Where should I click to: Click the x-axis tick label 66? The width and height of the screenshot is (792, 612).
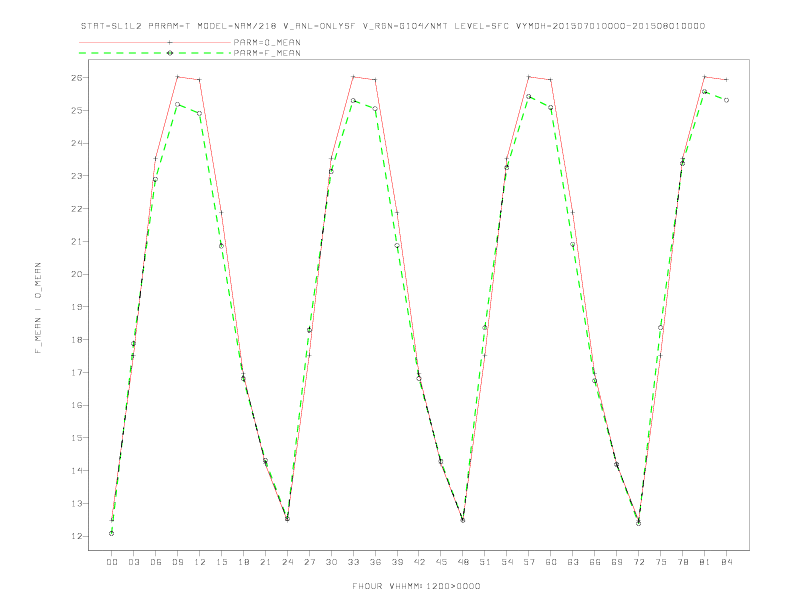(595, 562)
